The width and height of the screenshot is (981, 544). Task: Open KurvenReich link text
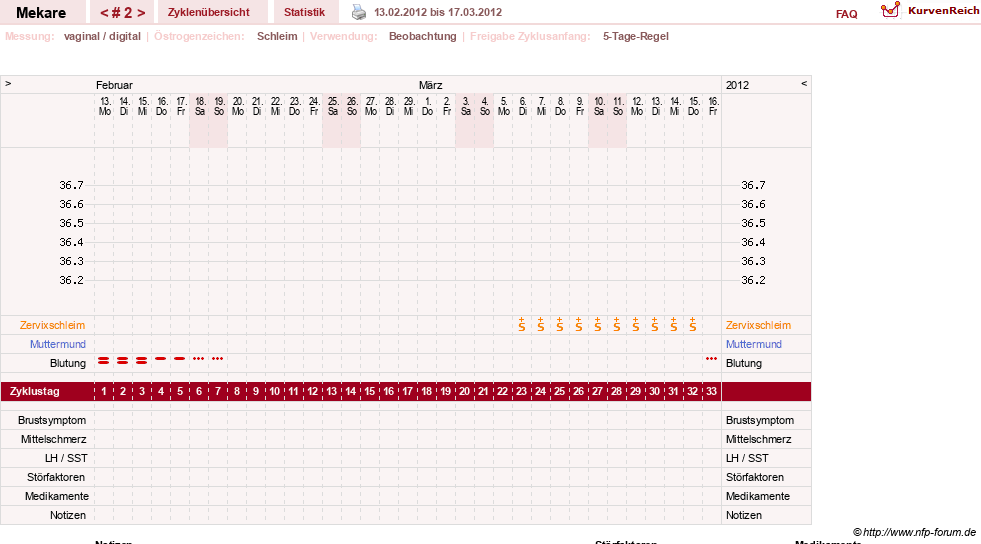point(943,11)
